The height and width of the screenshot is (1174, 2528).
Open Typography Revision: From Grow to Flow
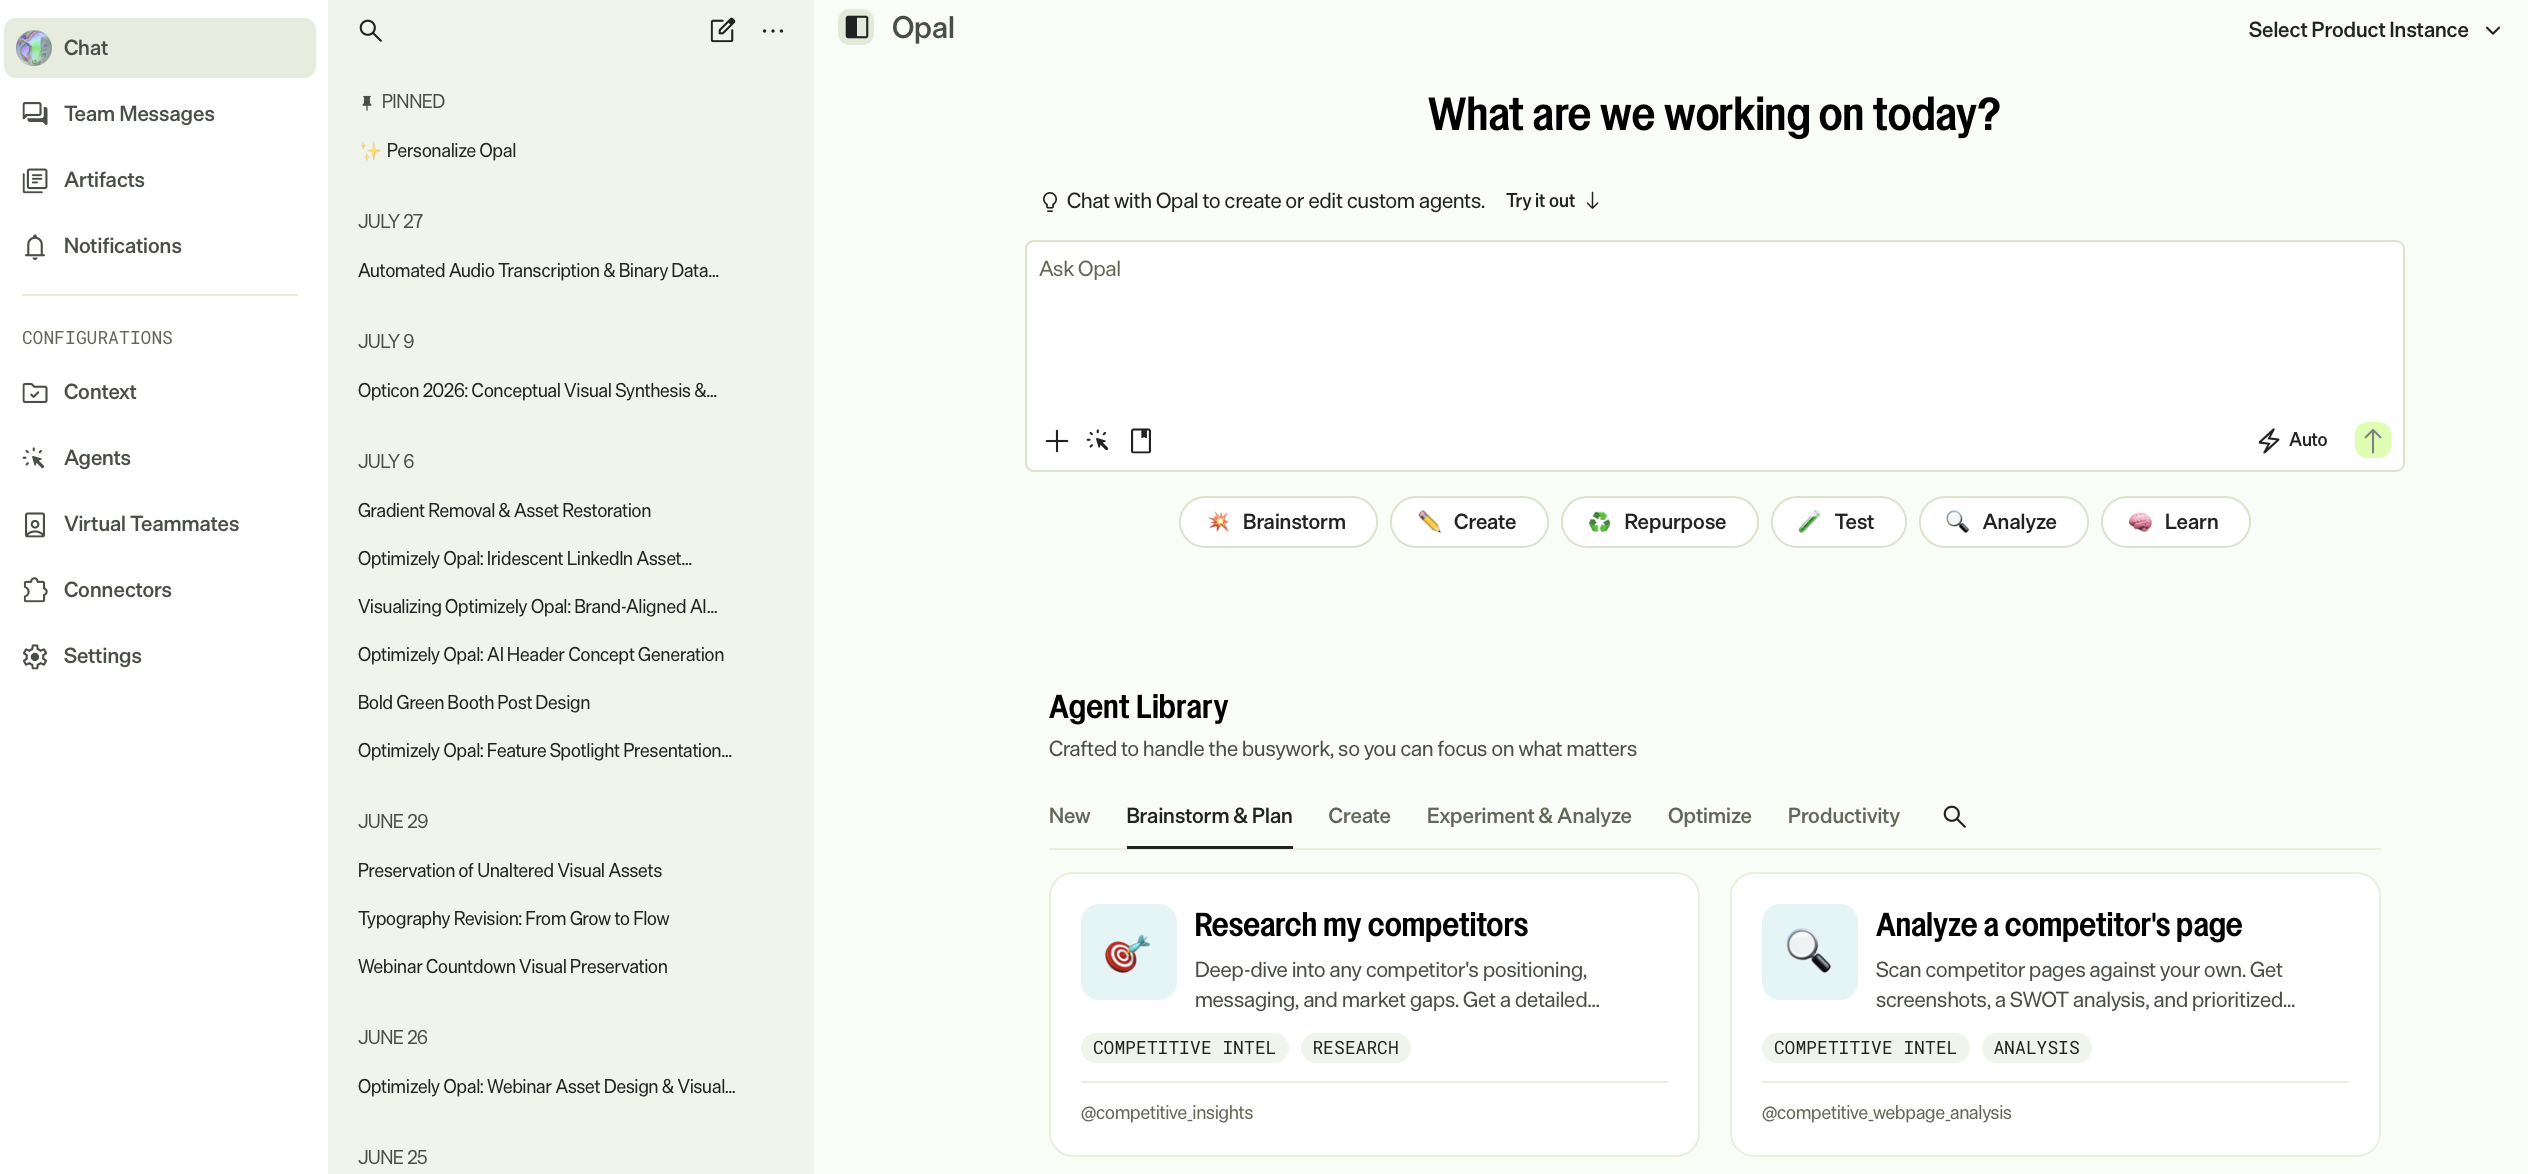click(x=513, y=919)
